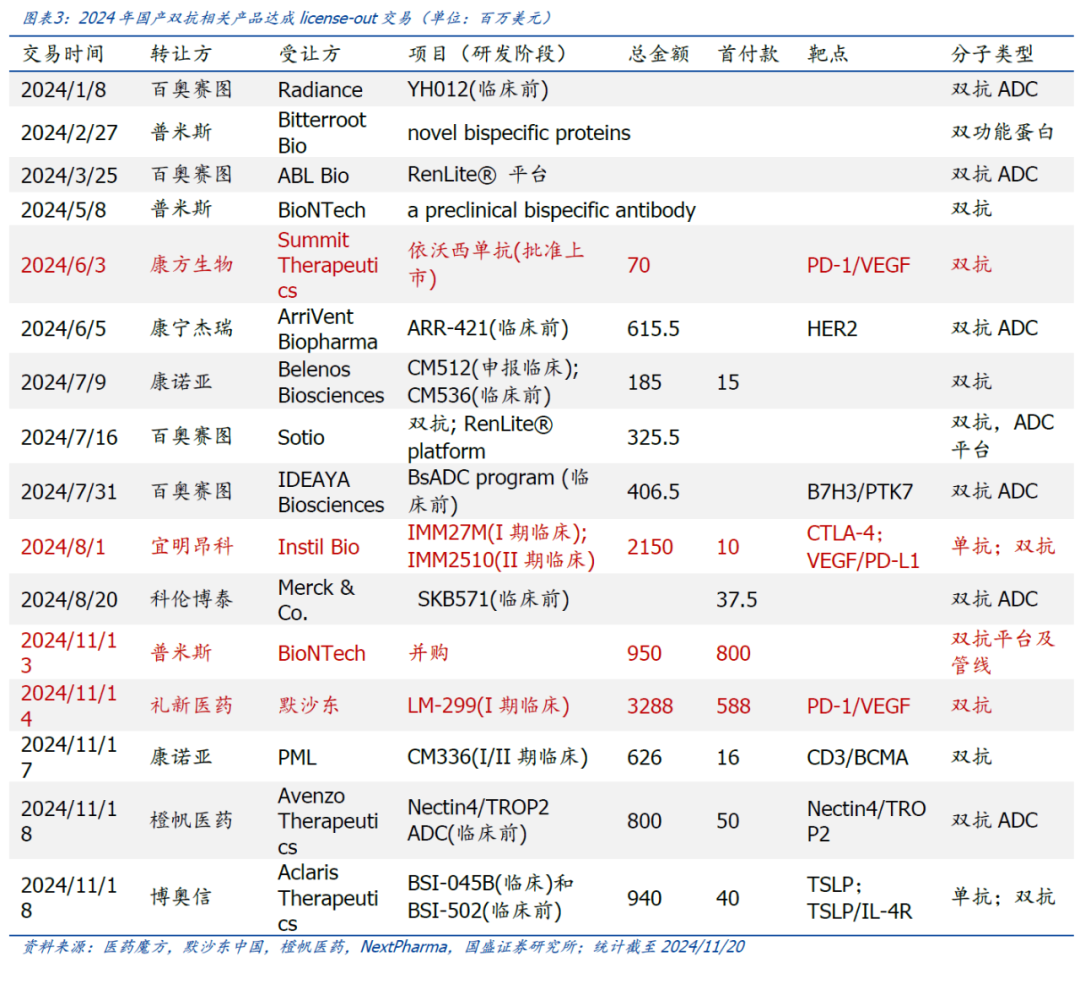Select the date cell '2024/1/8'

coord(63,90)
